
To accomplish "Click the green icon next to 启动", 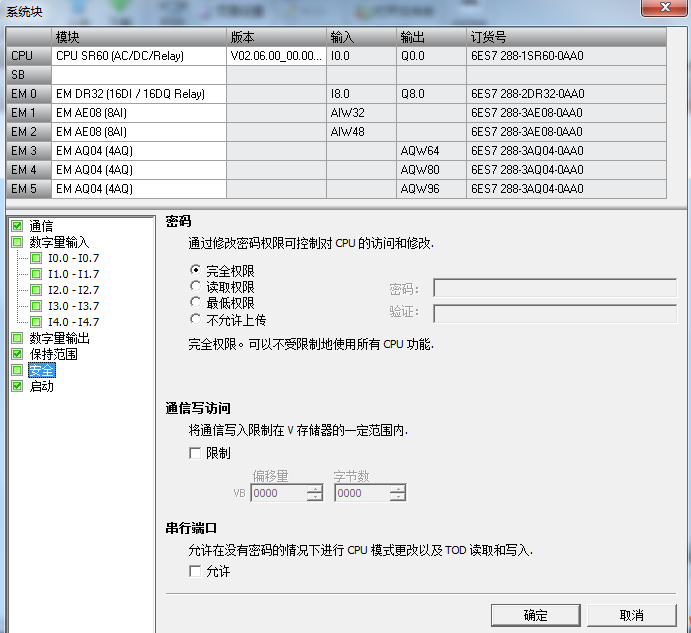I will tap(16, 386).
